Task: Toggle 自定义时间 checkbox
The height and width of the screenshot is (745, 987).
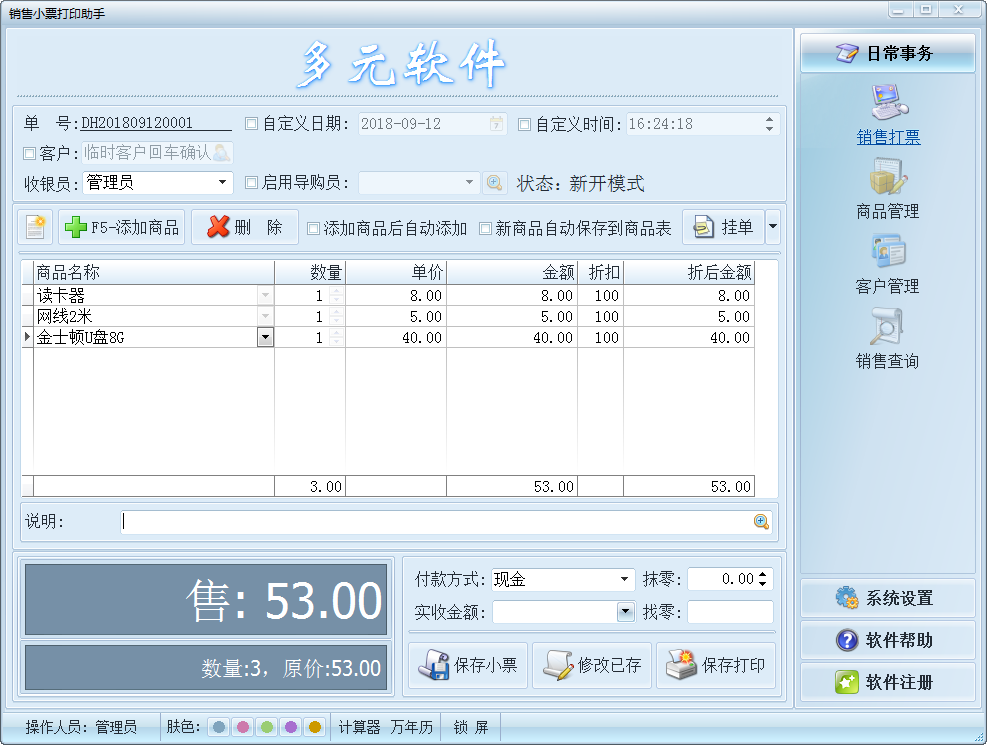Action: pyautogui.click(x=524, y=124)
